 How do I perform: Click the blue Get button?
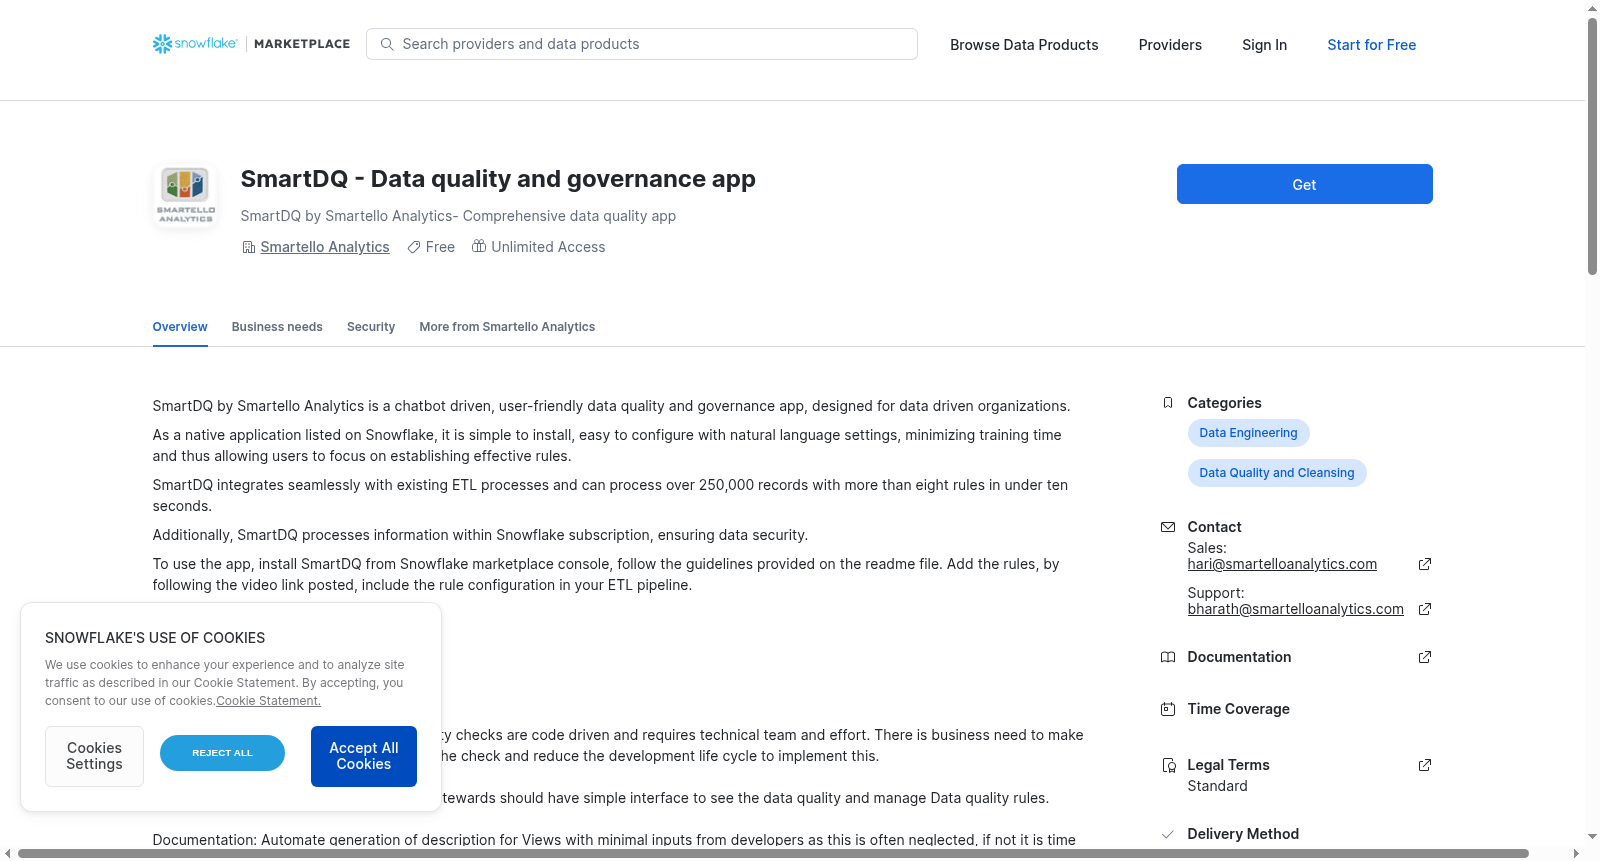click(1304, 184)
